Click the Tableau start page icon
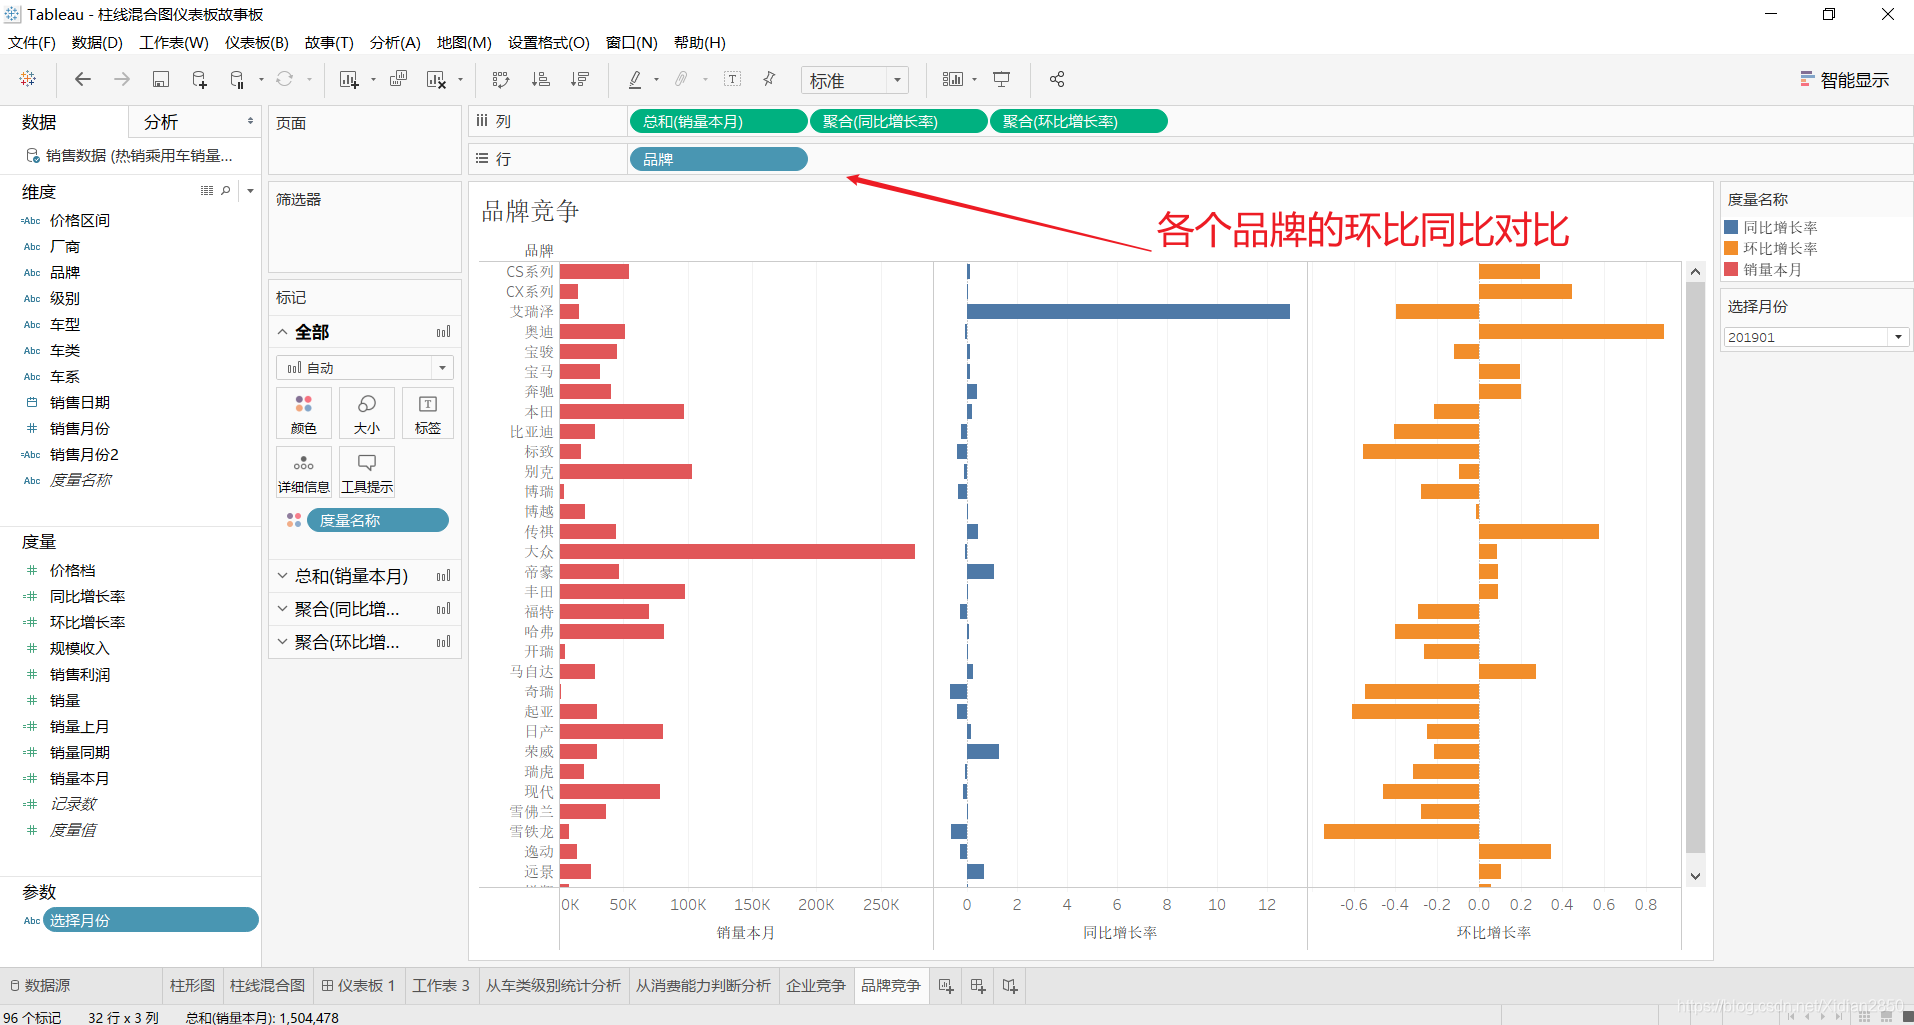This screenshot has height=1025, width=1914. click(x=28, y=79)
